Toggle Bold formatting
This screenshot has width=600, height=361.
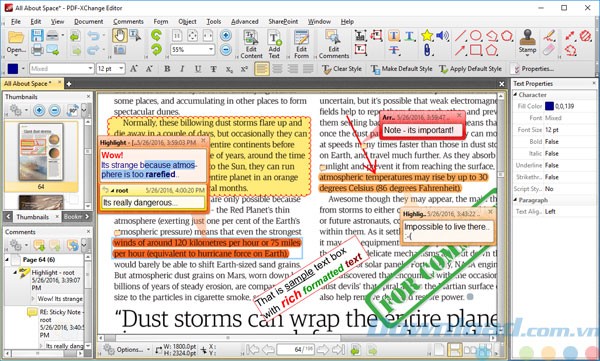[167, 69]
